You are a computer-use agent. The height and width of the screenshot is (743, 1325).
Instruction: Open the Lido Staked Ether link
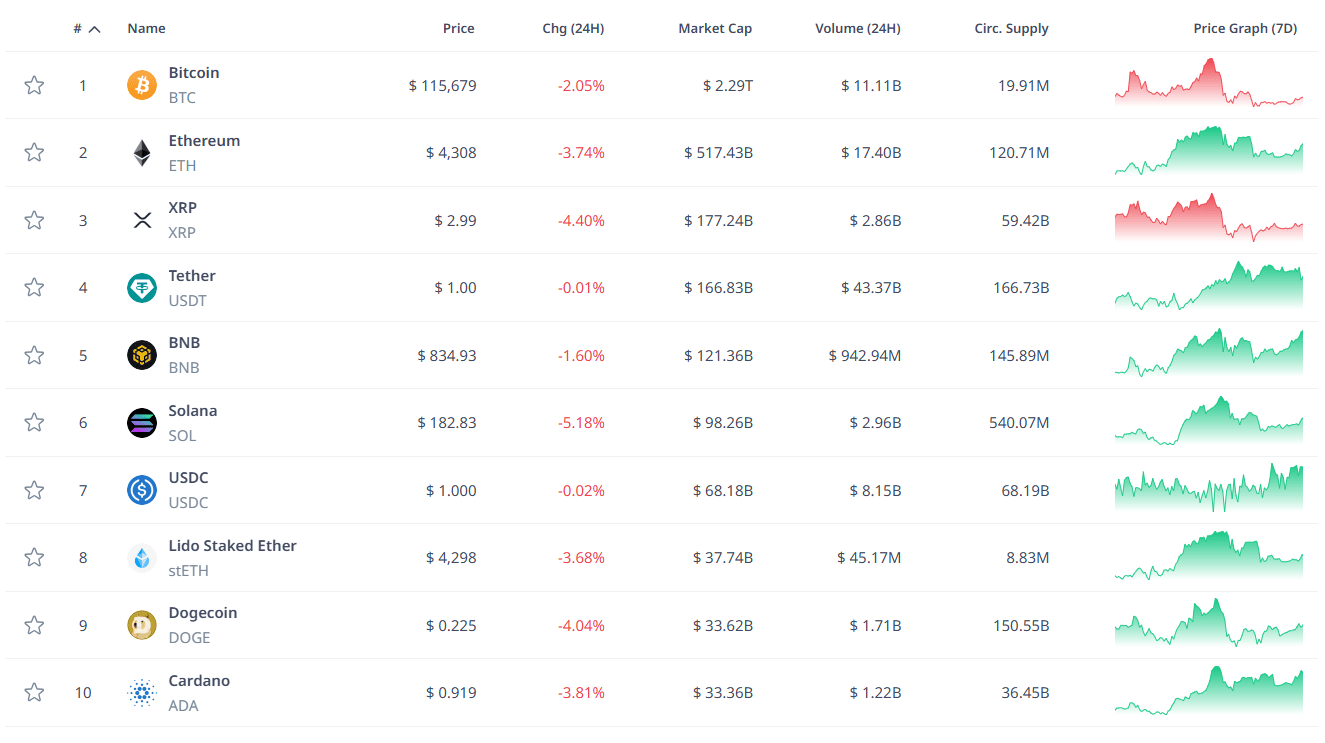[x=232, y=546]
